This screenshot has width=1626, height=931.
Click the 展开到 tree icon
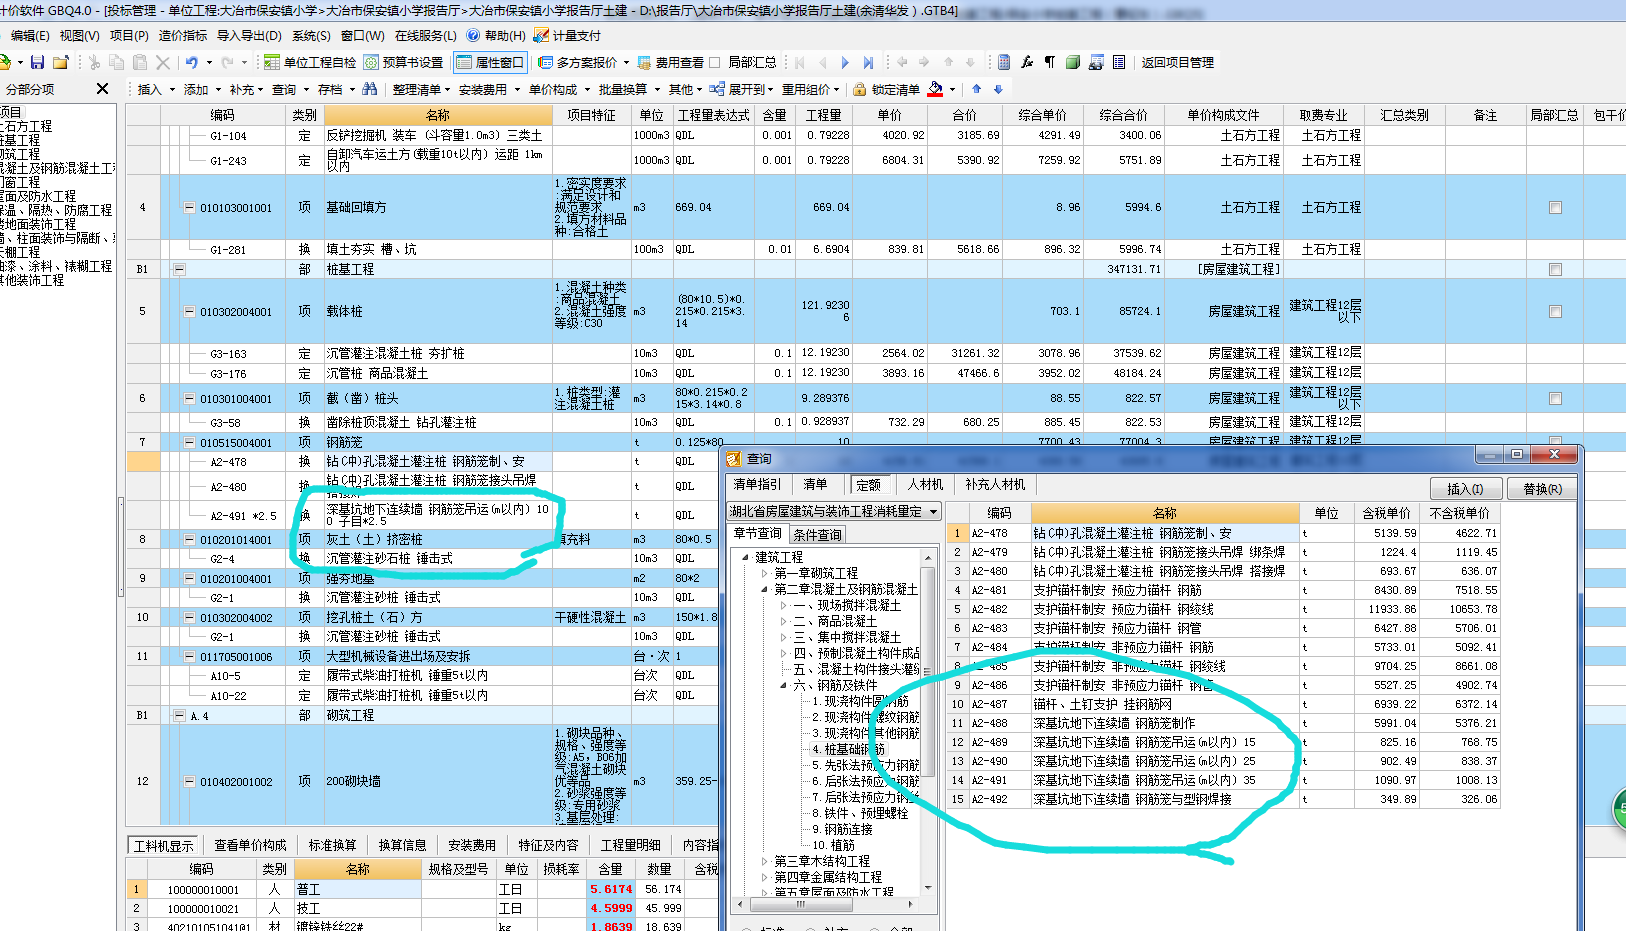point(718,89)
